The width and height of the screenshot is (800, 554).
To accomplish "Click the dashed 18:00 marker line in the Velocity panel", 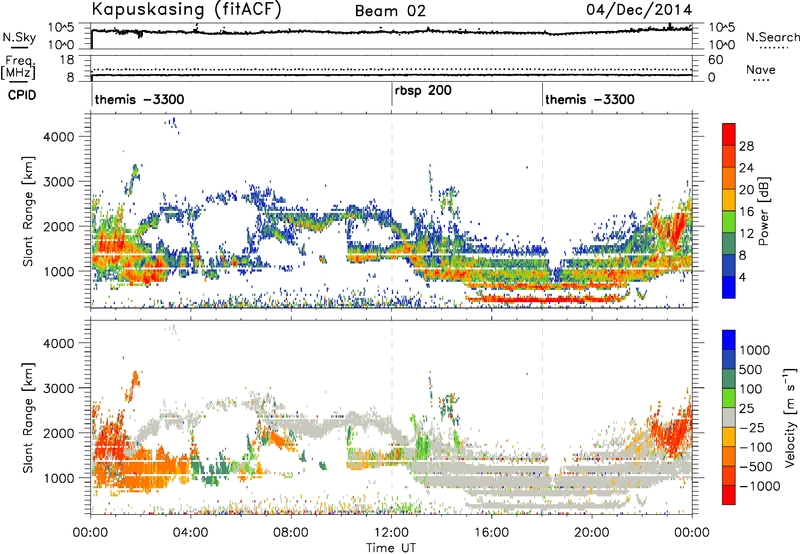I will [542, 417].
